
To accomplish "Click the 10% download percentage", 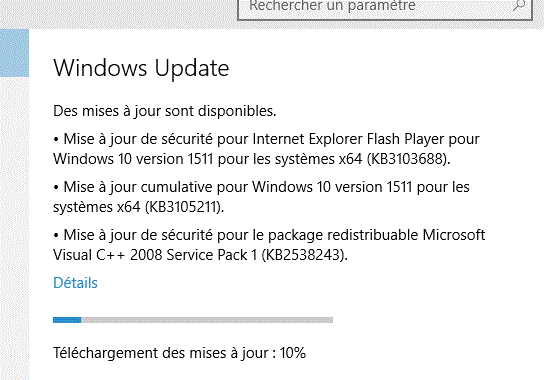I will click(293, 353).
